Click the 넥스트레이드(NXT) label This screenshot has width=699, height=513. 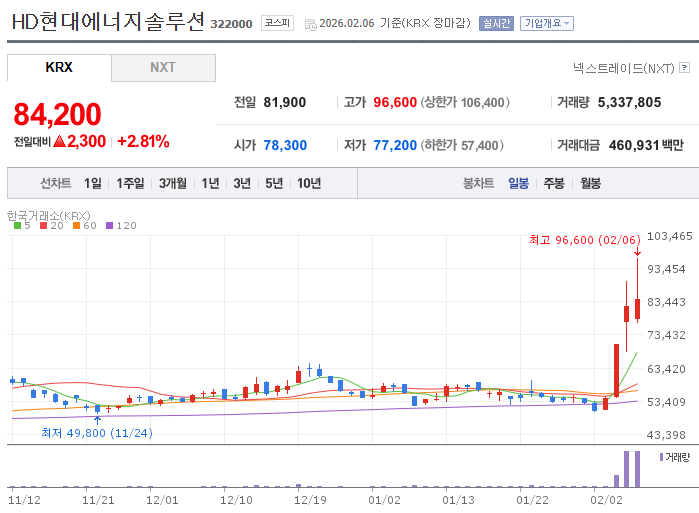click(624, 68)
